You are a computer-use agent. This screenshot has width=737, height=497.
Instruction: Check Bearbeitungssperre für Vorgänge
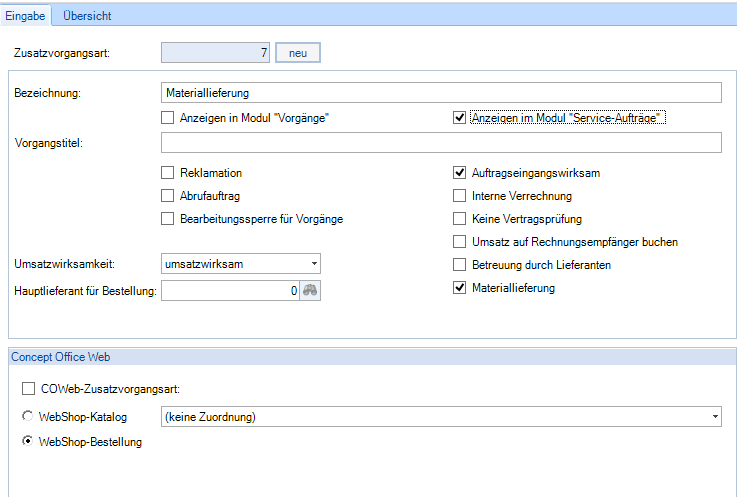pyautogui.click(x=168, y=219)
